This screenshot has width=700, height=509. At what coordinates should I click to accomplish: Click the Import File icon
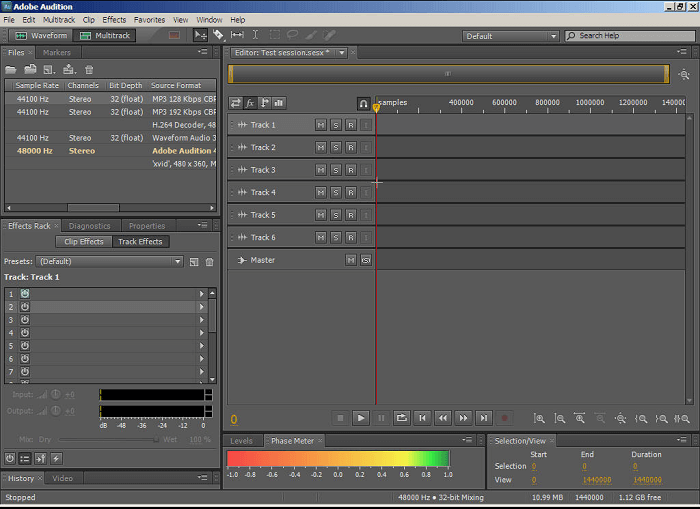click(30, 70)
